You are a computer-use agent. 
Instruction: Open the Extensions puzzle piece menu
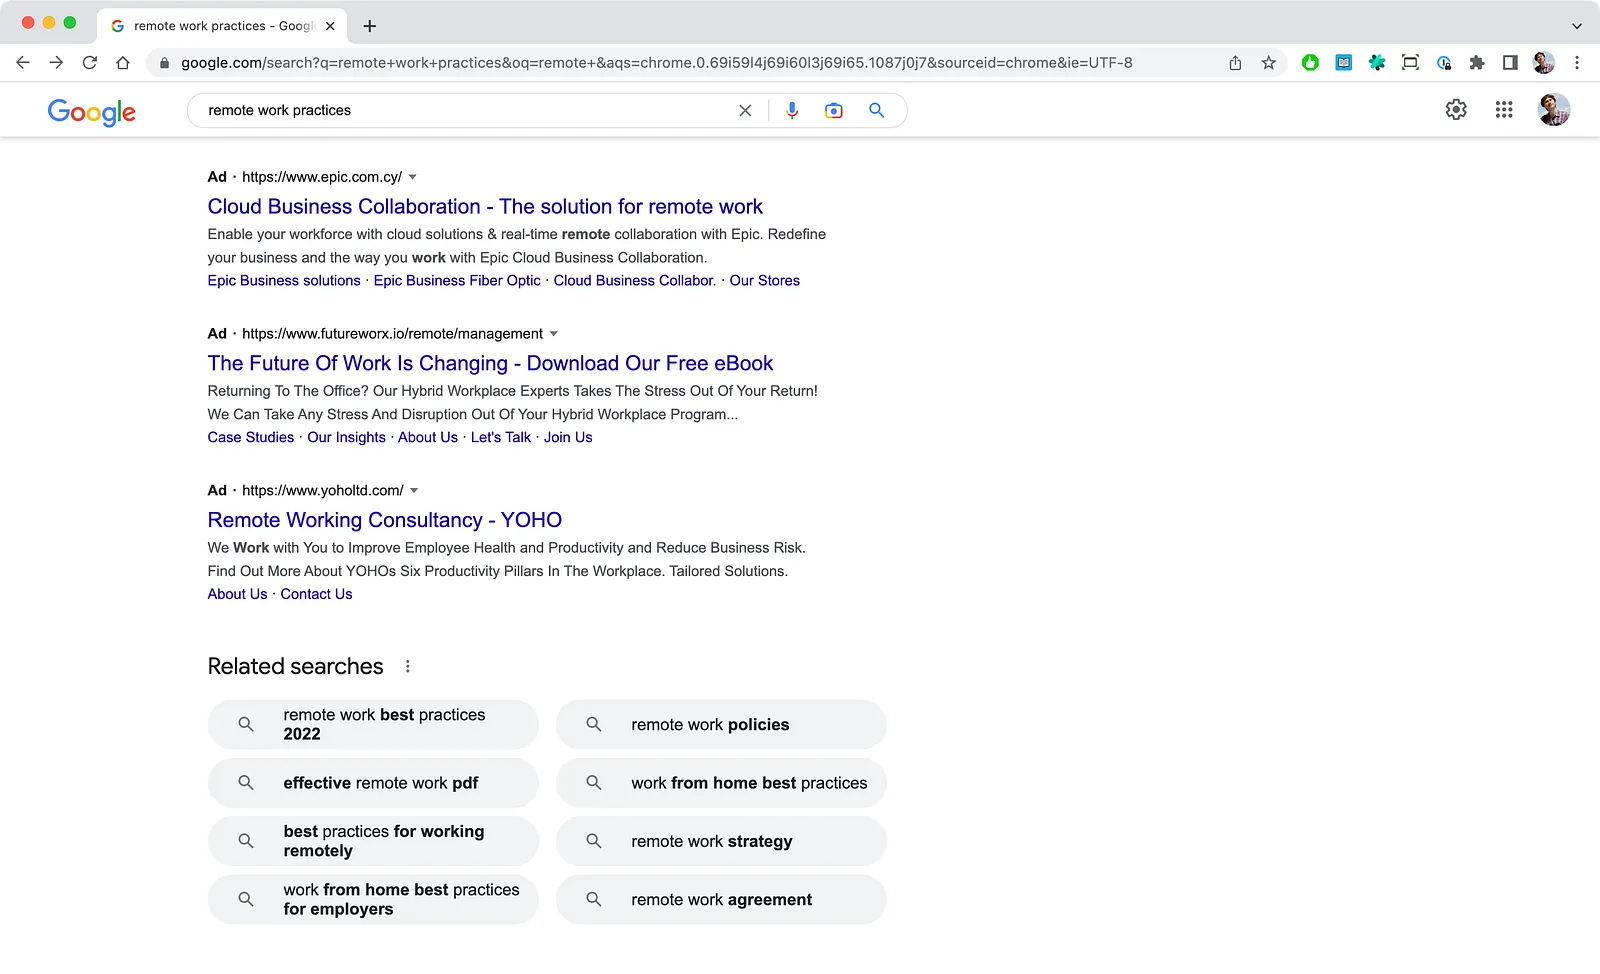tap(1477, 63)
